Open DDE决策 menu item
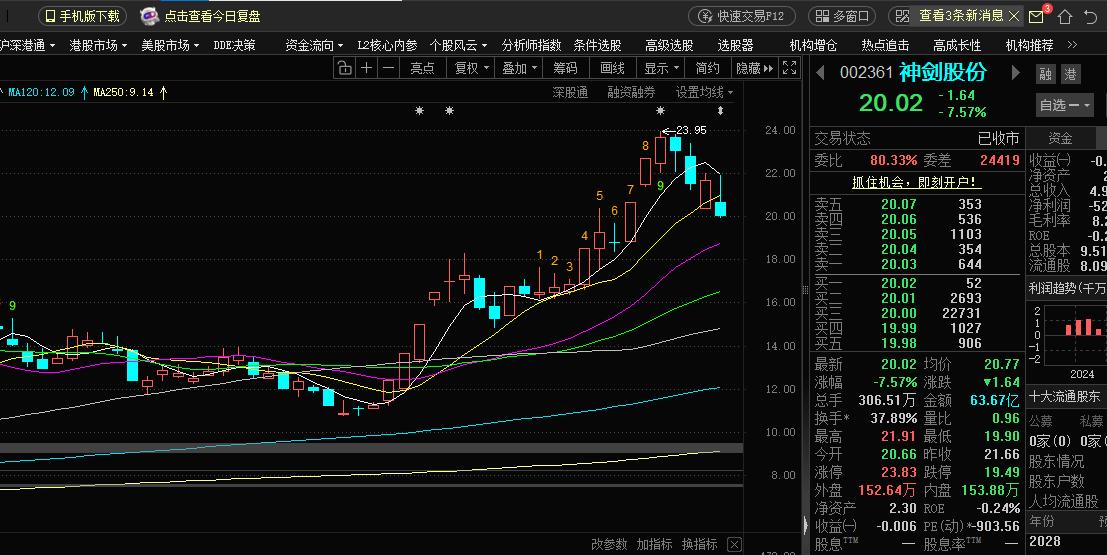1107x555 pixels. coord(234,46)
